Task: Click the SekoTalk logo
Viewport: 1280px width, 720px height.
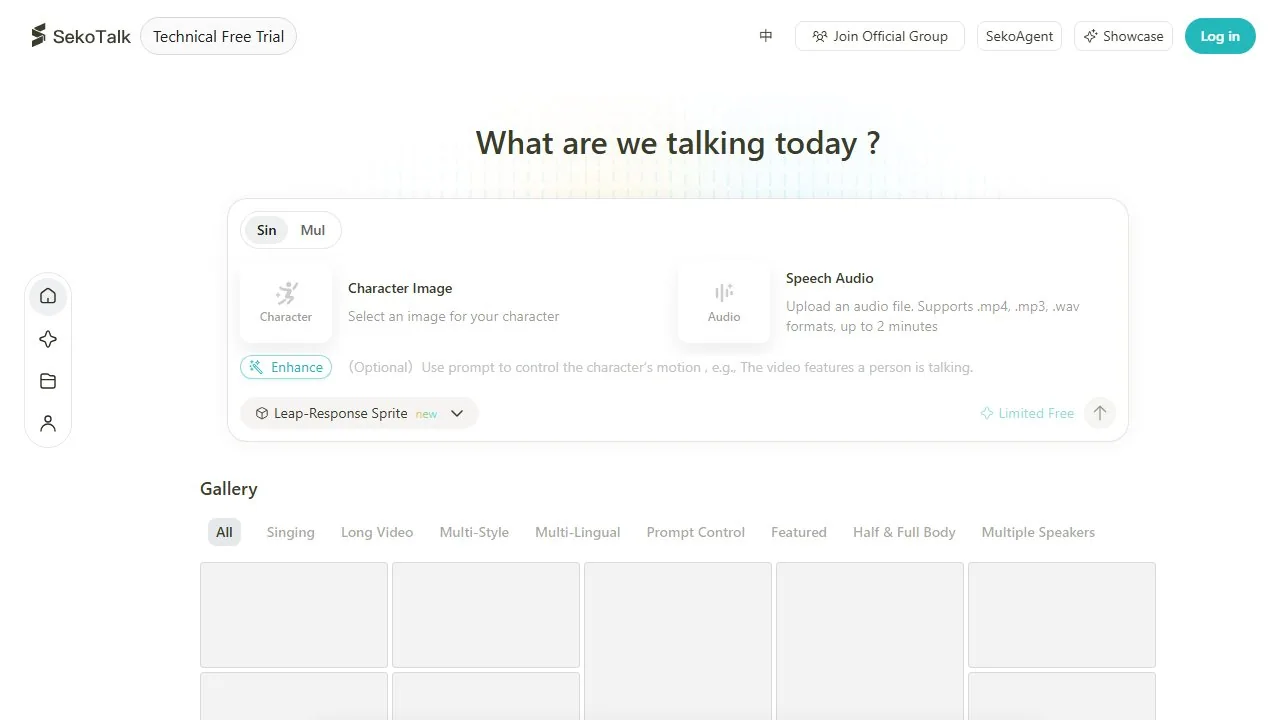Action: click(81, 36)
